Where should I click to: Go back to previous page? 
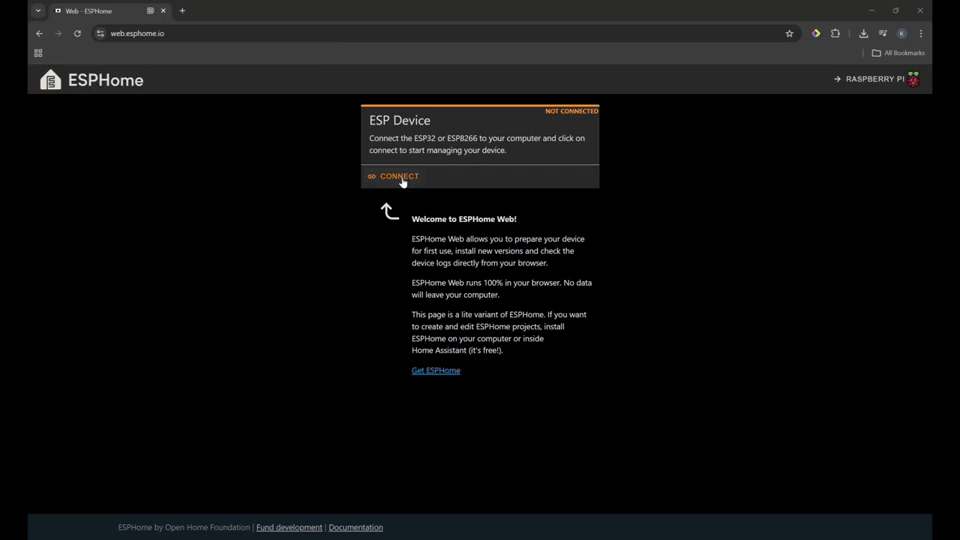39,34
